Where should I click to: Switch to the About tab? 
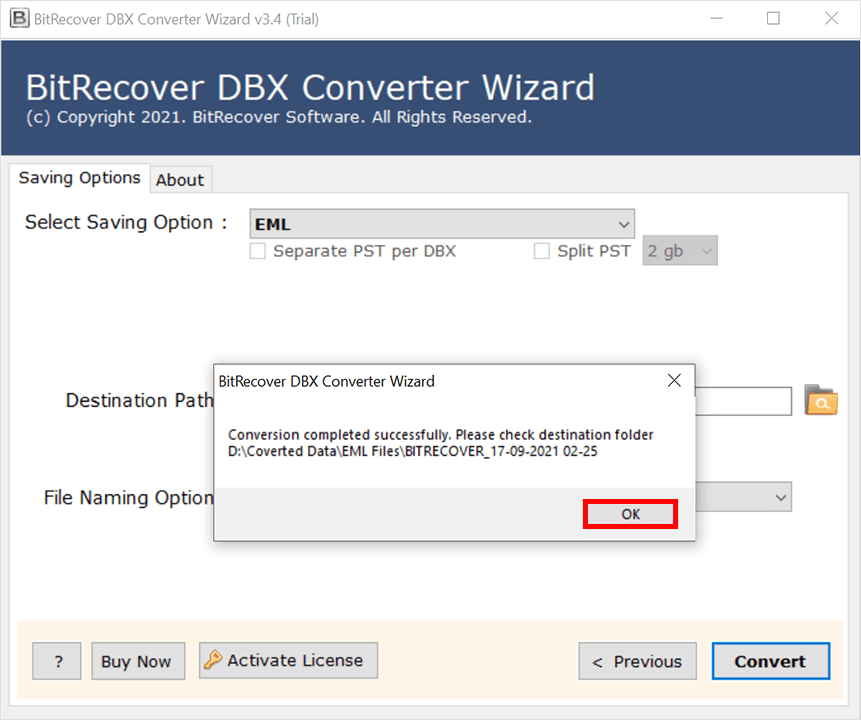point(180,180)
